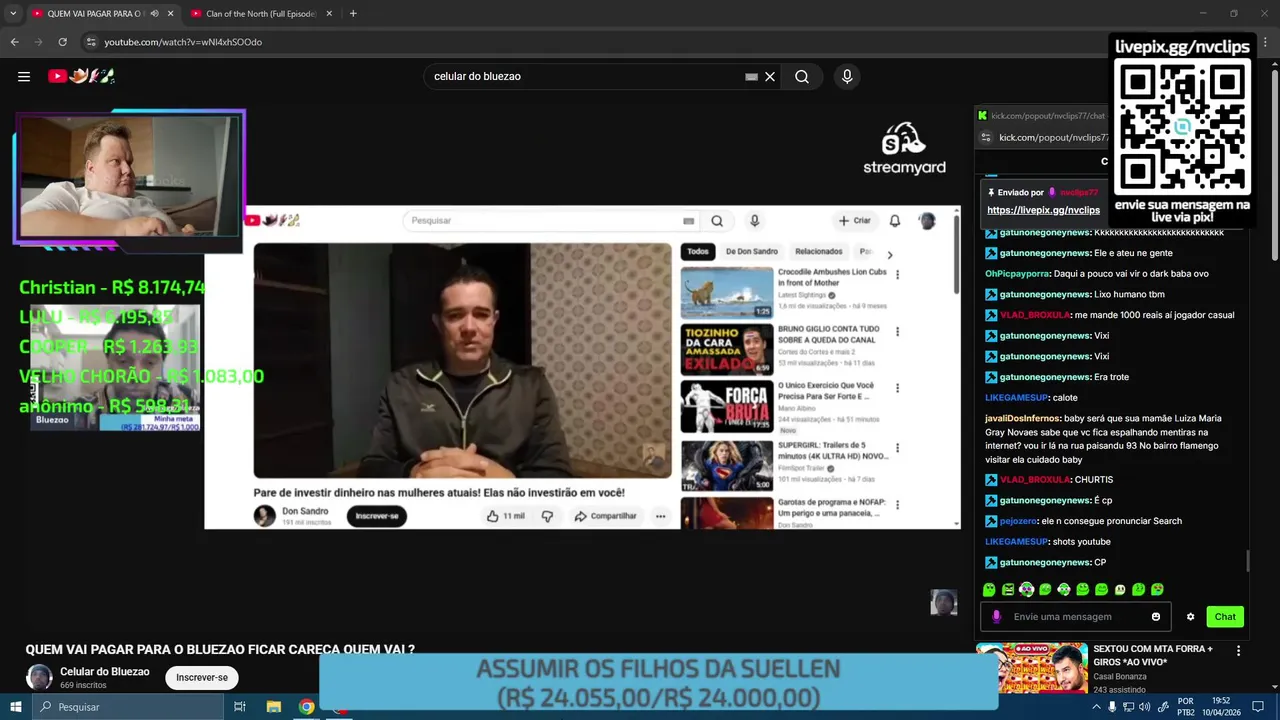1280x720 pixels.
Task: Go back with browser back arrow
Action: (14, 42)
